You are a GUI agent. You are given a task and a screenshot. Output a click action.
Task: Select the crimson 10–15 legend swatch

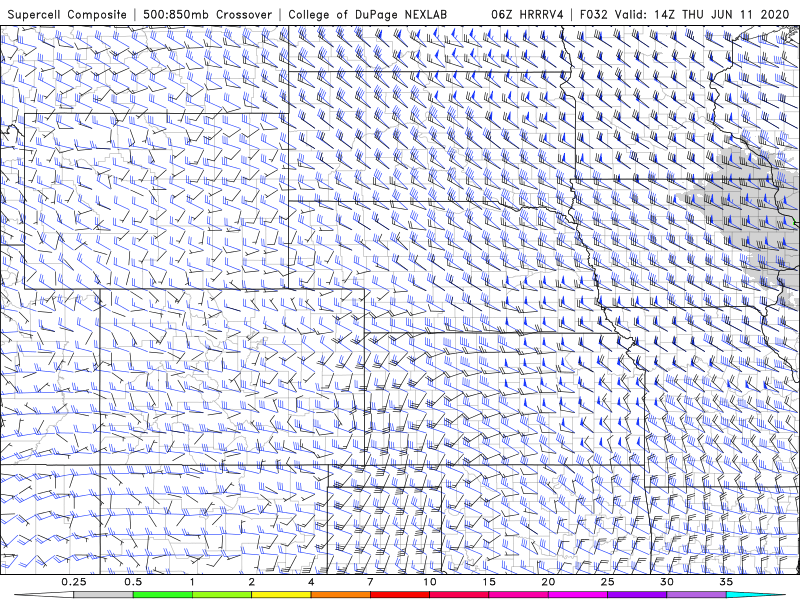459,595
